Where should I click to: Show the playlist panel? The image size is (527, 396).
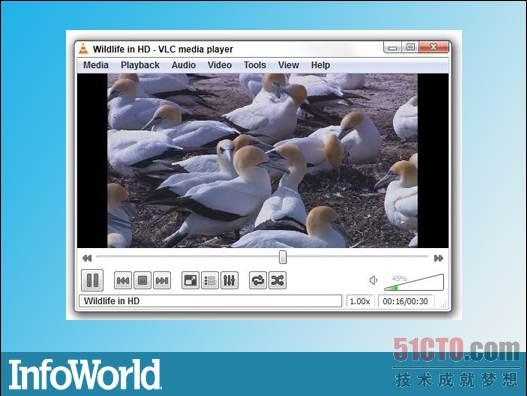(x=210, y=280)
